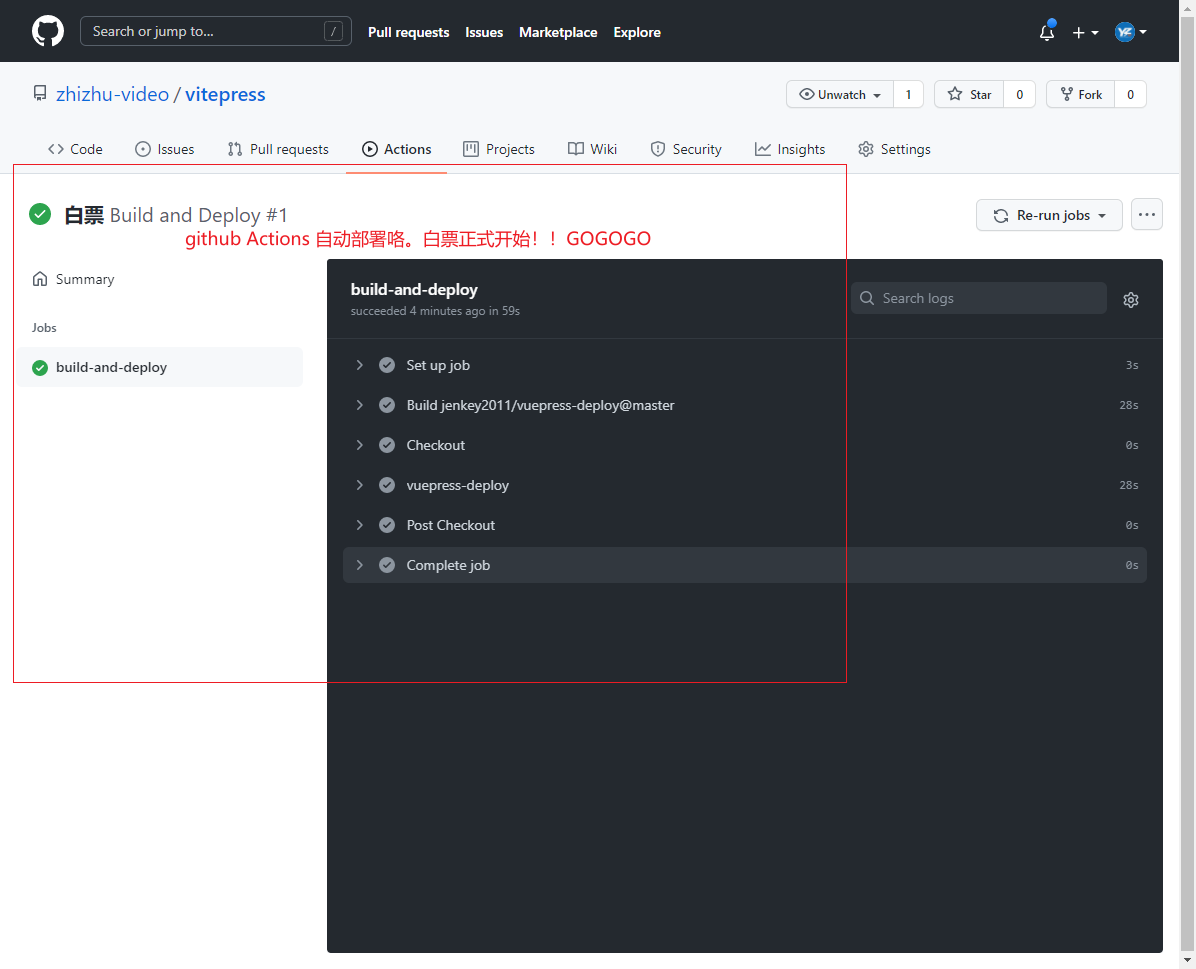Click the 3s duration of Set up job

click(1132, 365)
